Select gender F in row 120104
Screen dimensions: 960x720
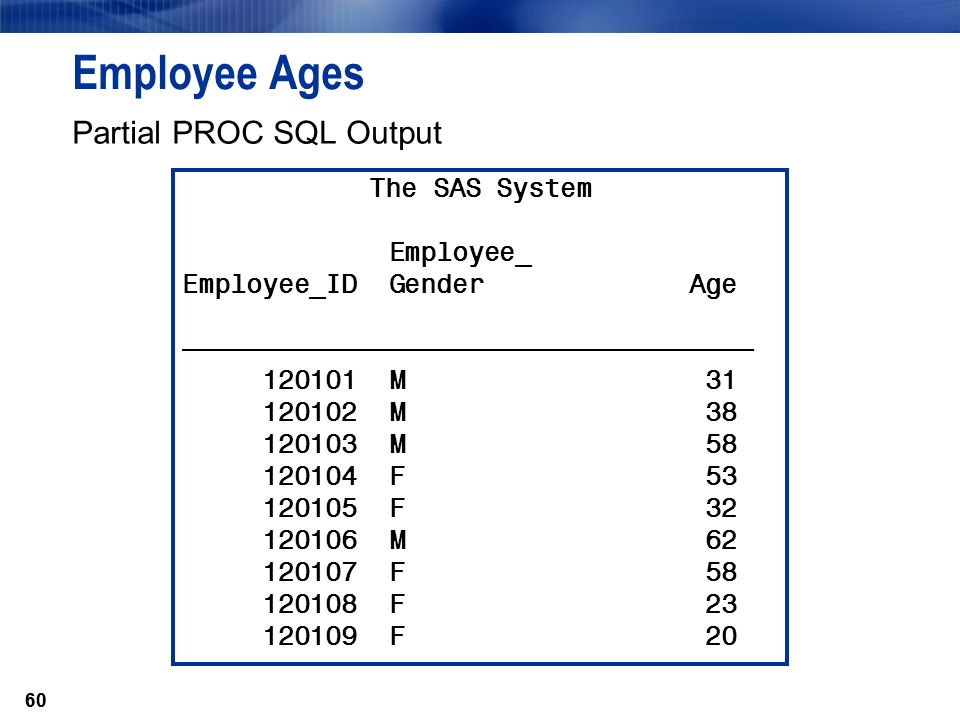coord(397,476)
